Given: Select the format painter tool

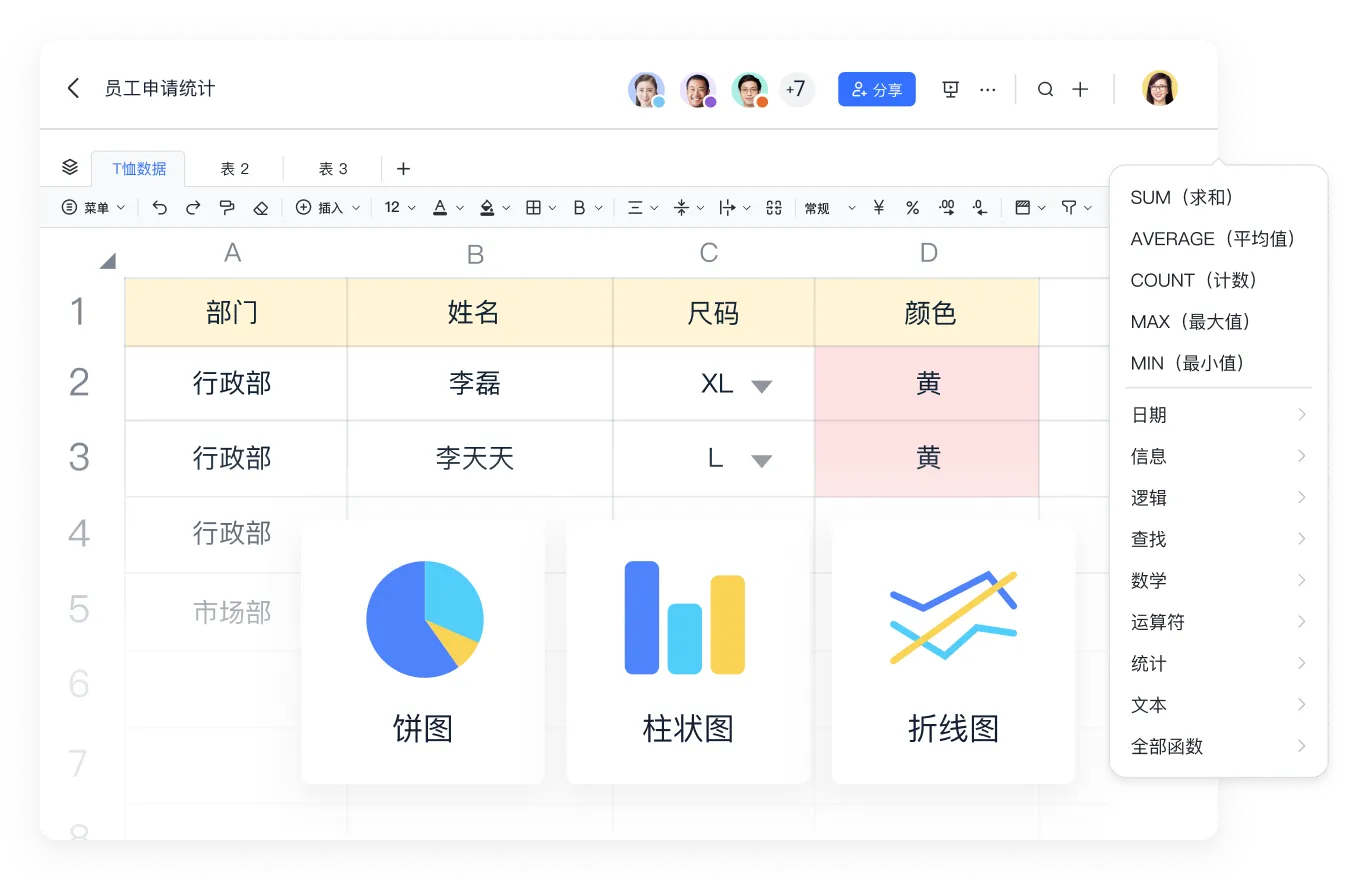Looking at the screenshot, I should click(227, 208).
